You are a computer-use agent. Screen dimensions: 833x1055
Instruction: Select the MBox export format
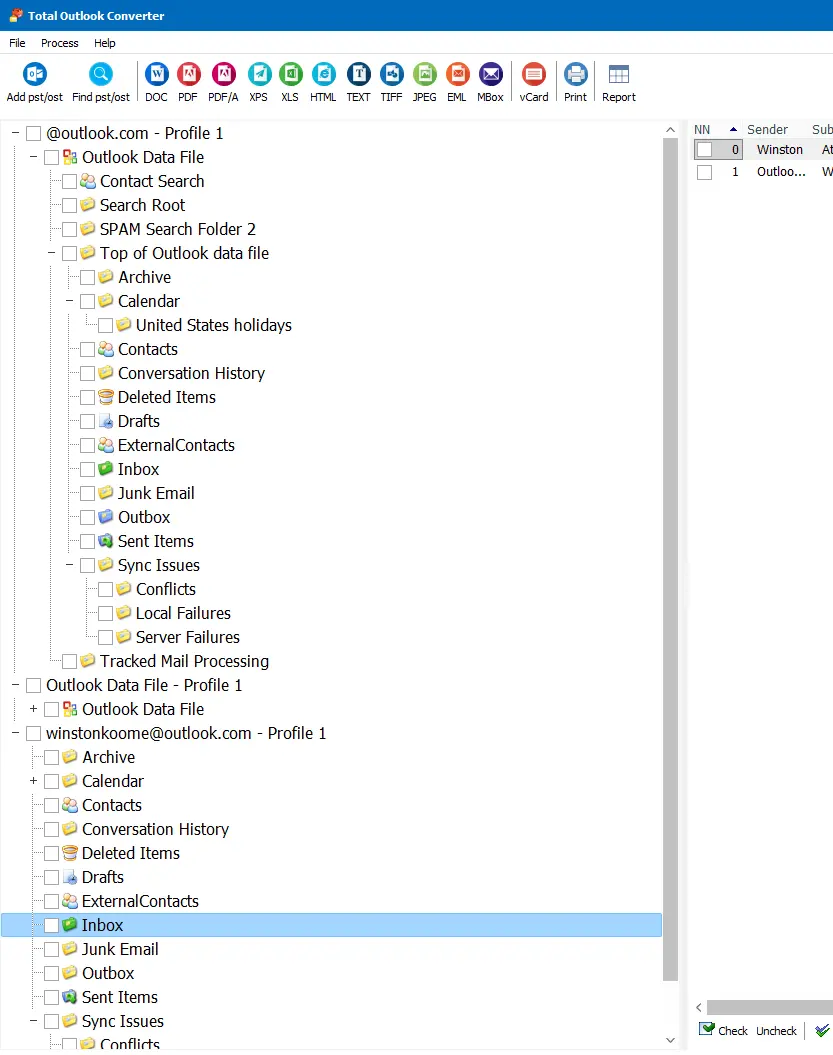click(x=490, y=74)
